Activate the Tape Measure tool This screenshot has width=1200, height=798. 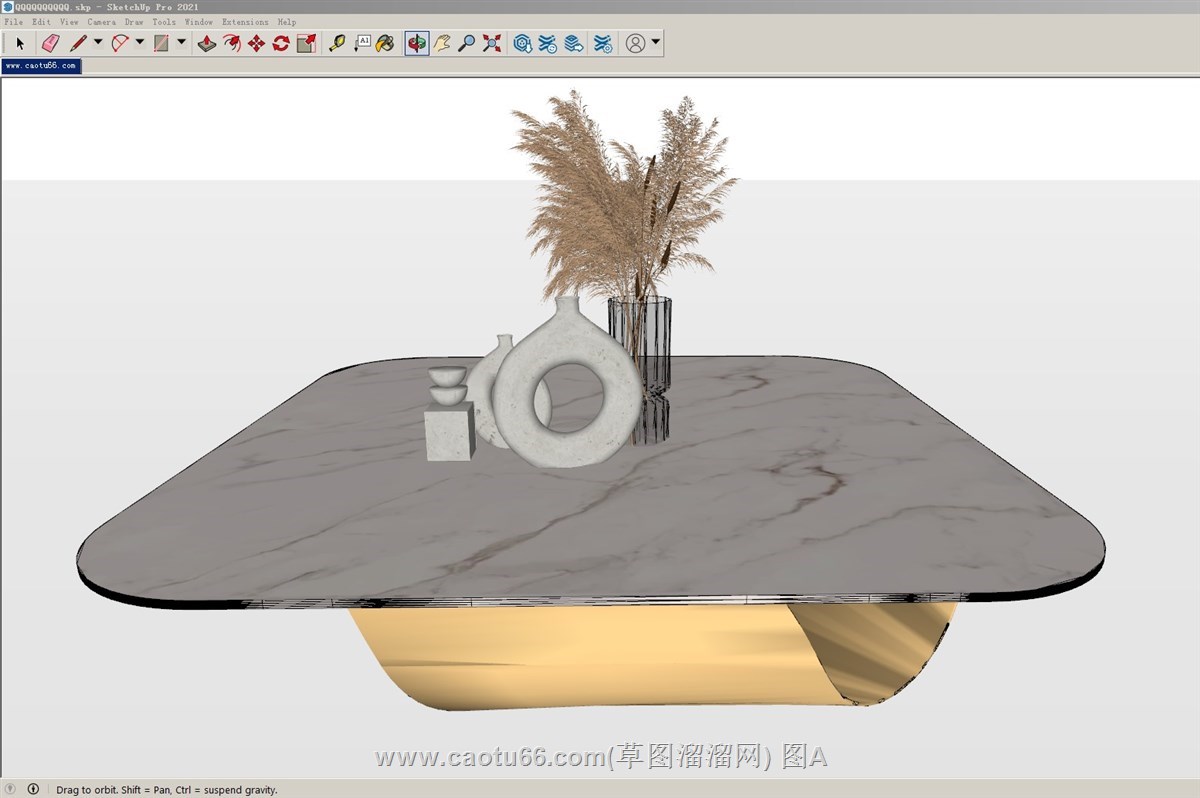pyautogui.click(x=337, y=43)
